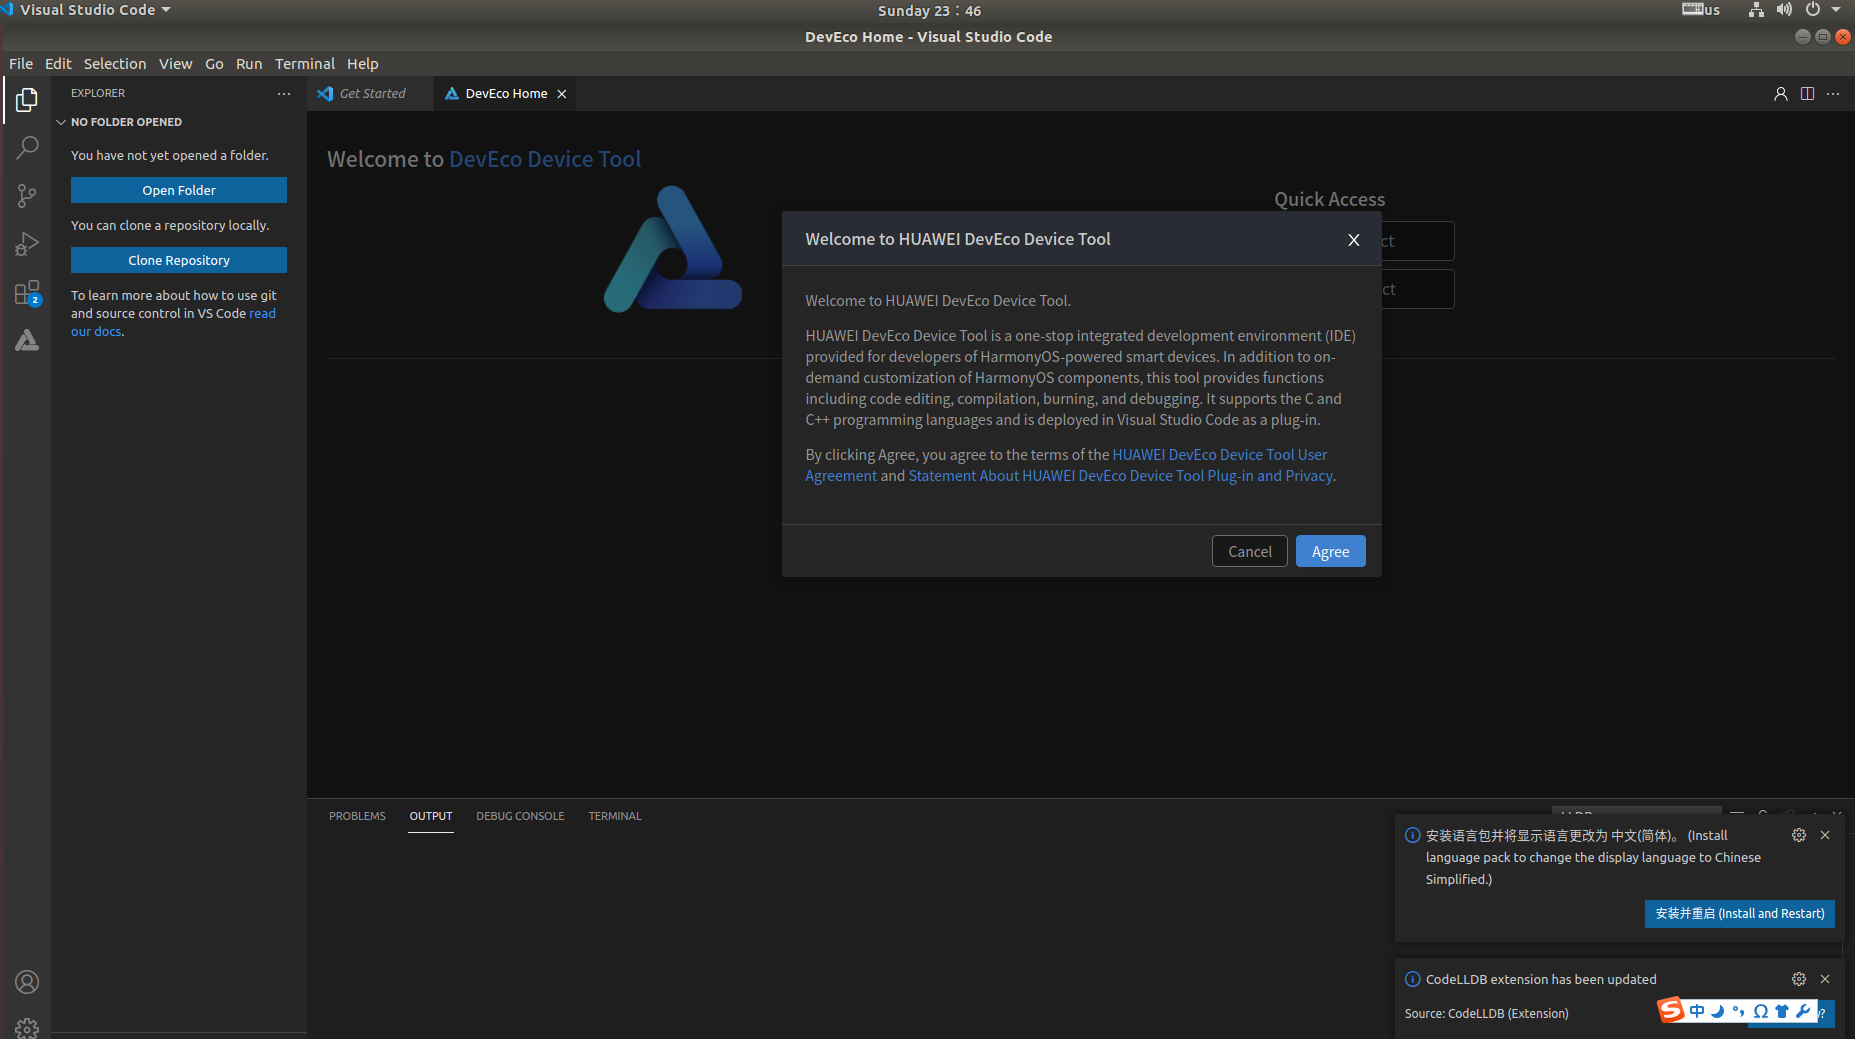The width and height of the screenshot is (1855, 1039).
Task: Open Sogou skin shirt icon
Action: coord(1781,1011)
